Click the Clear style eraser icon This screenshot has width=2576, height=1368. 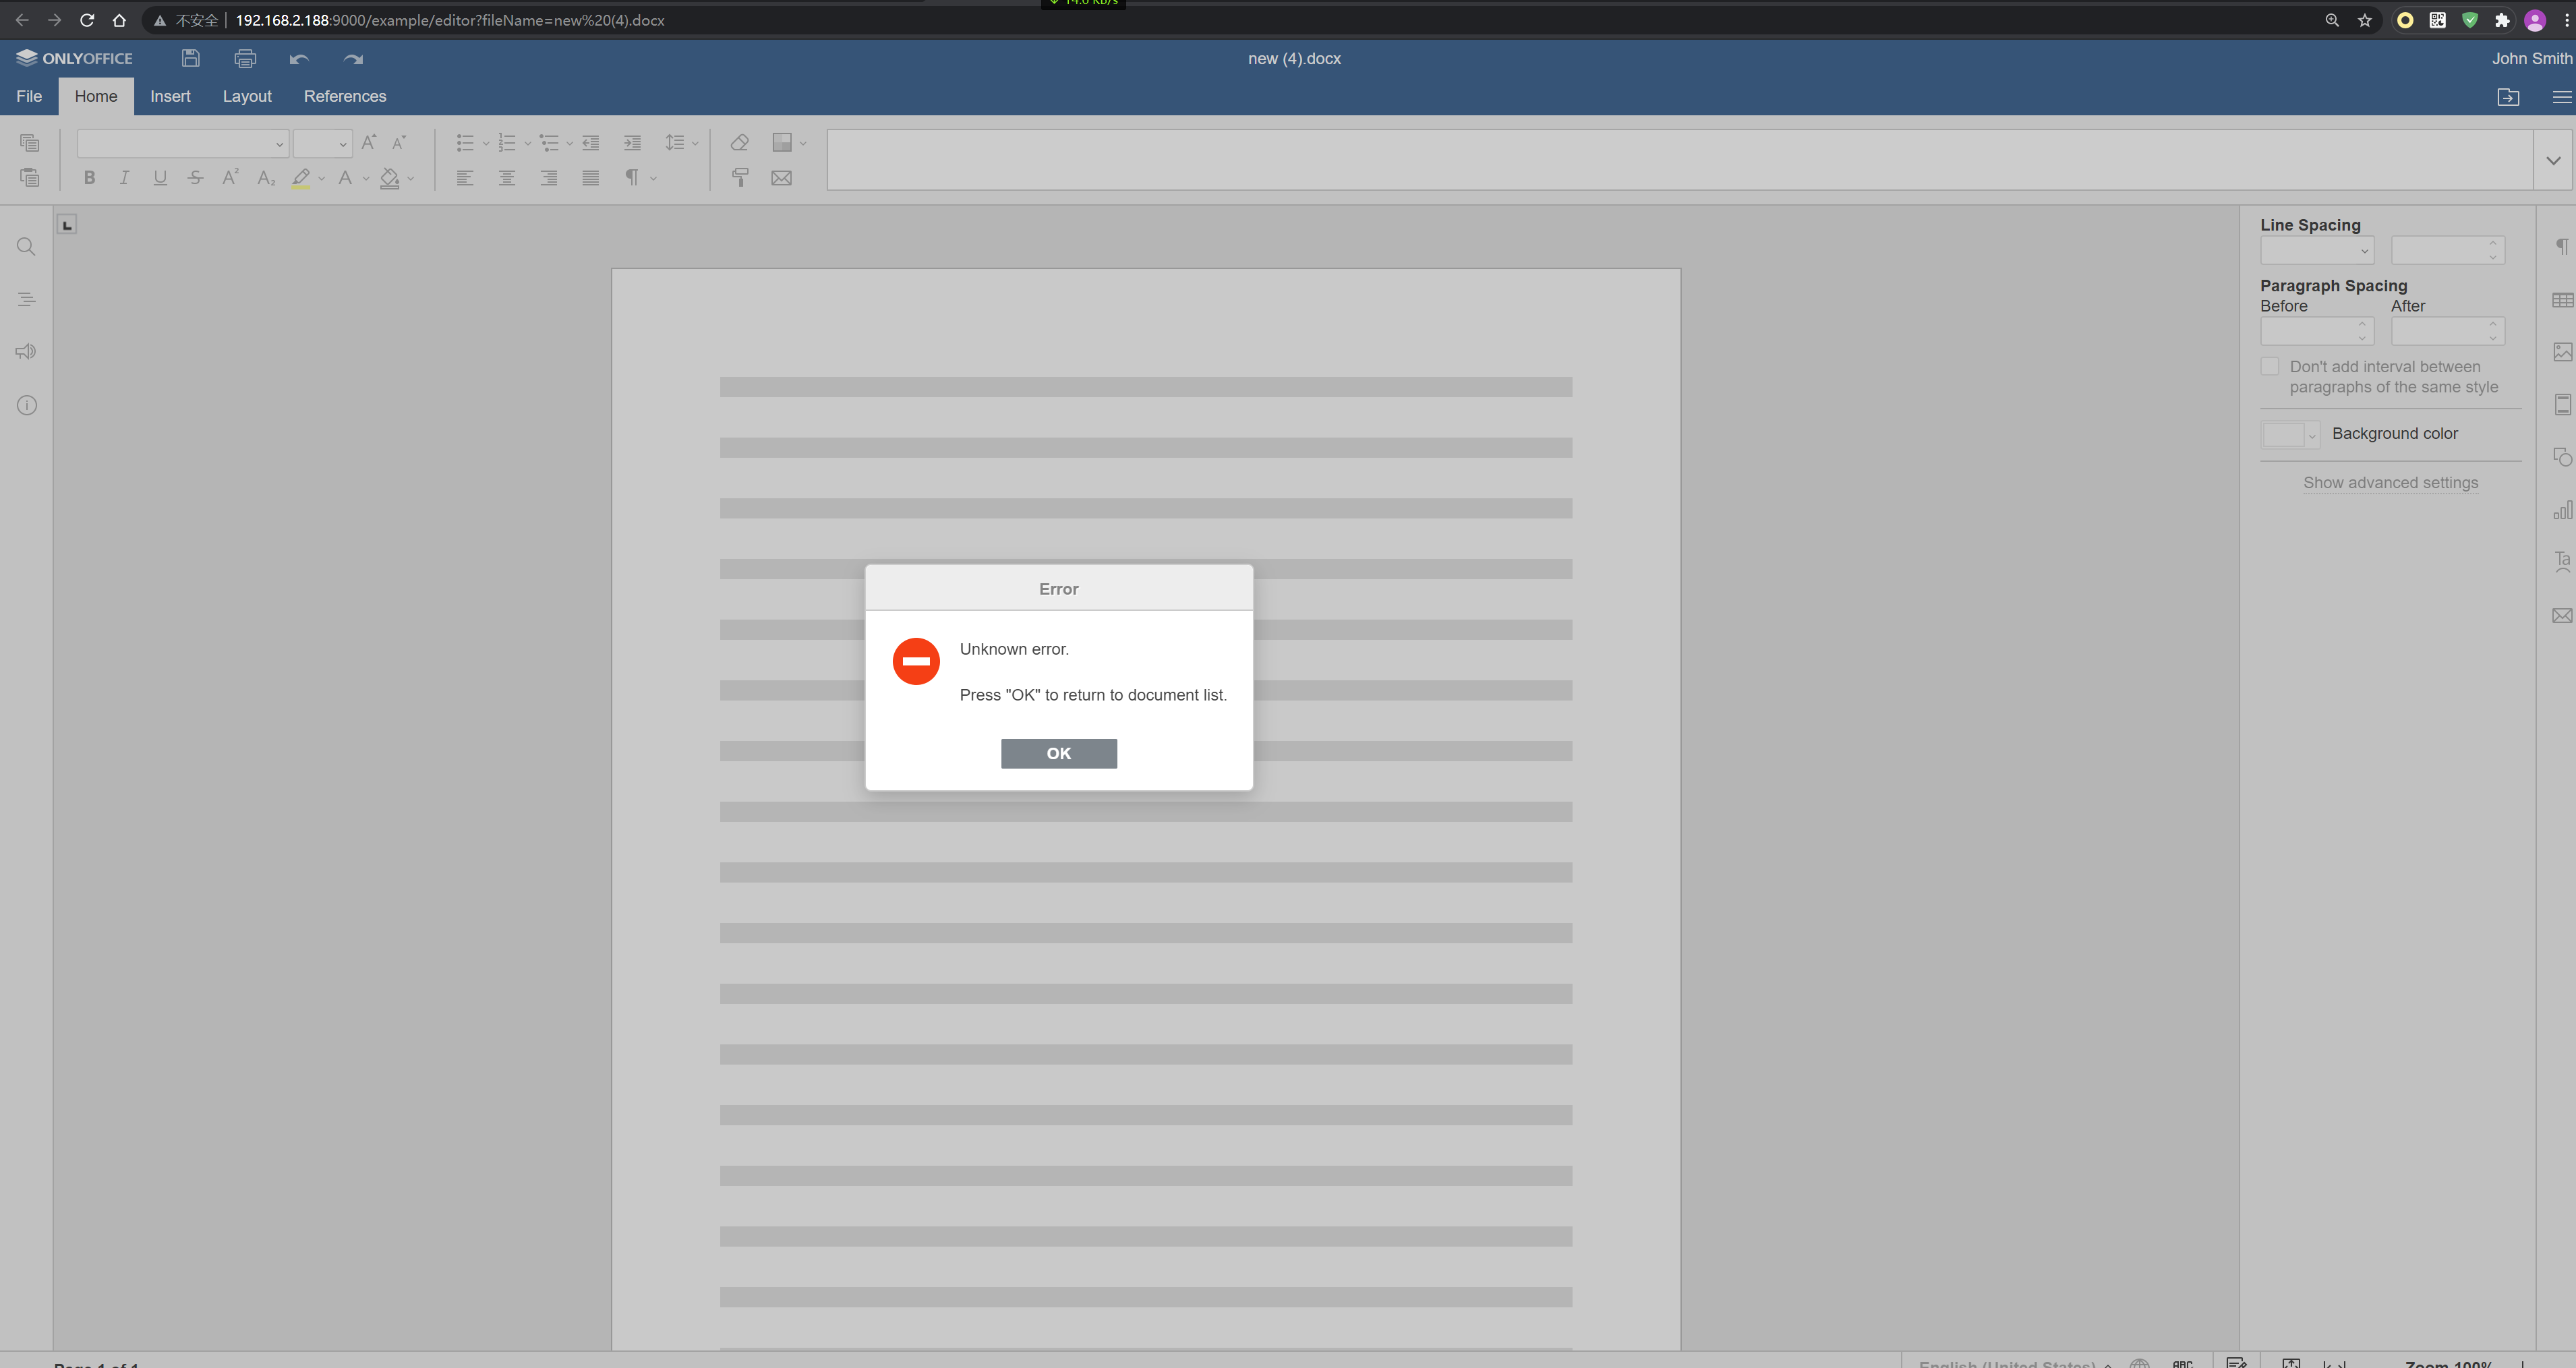(740, 143)
